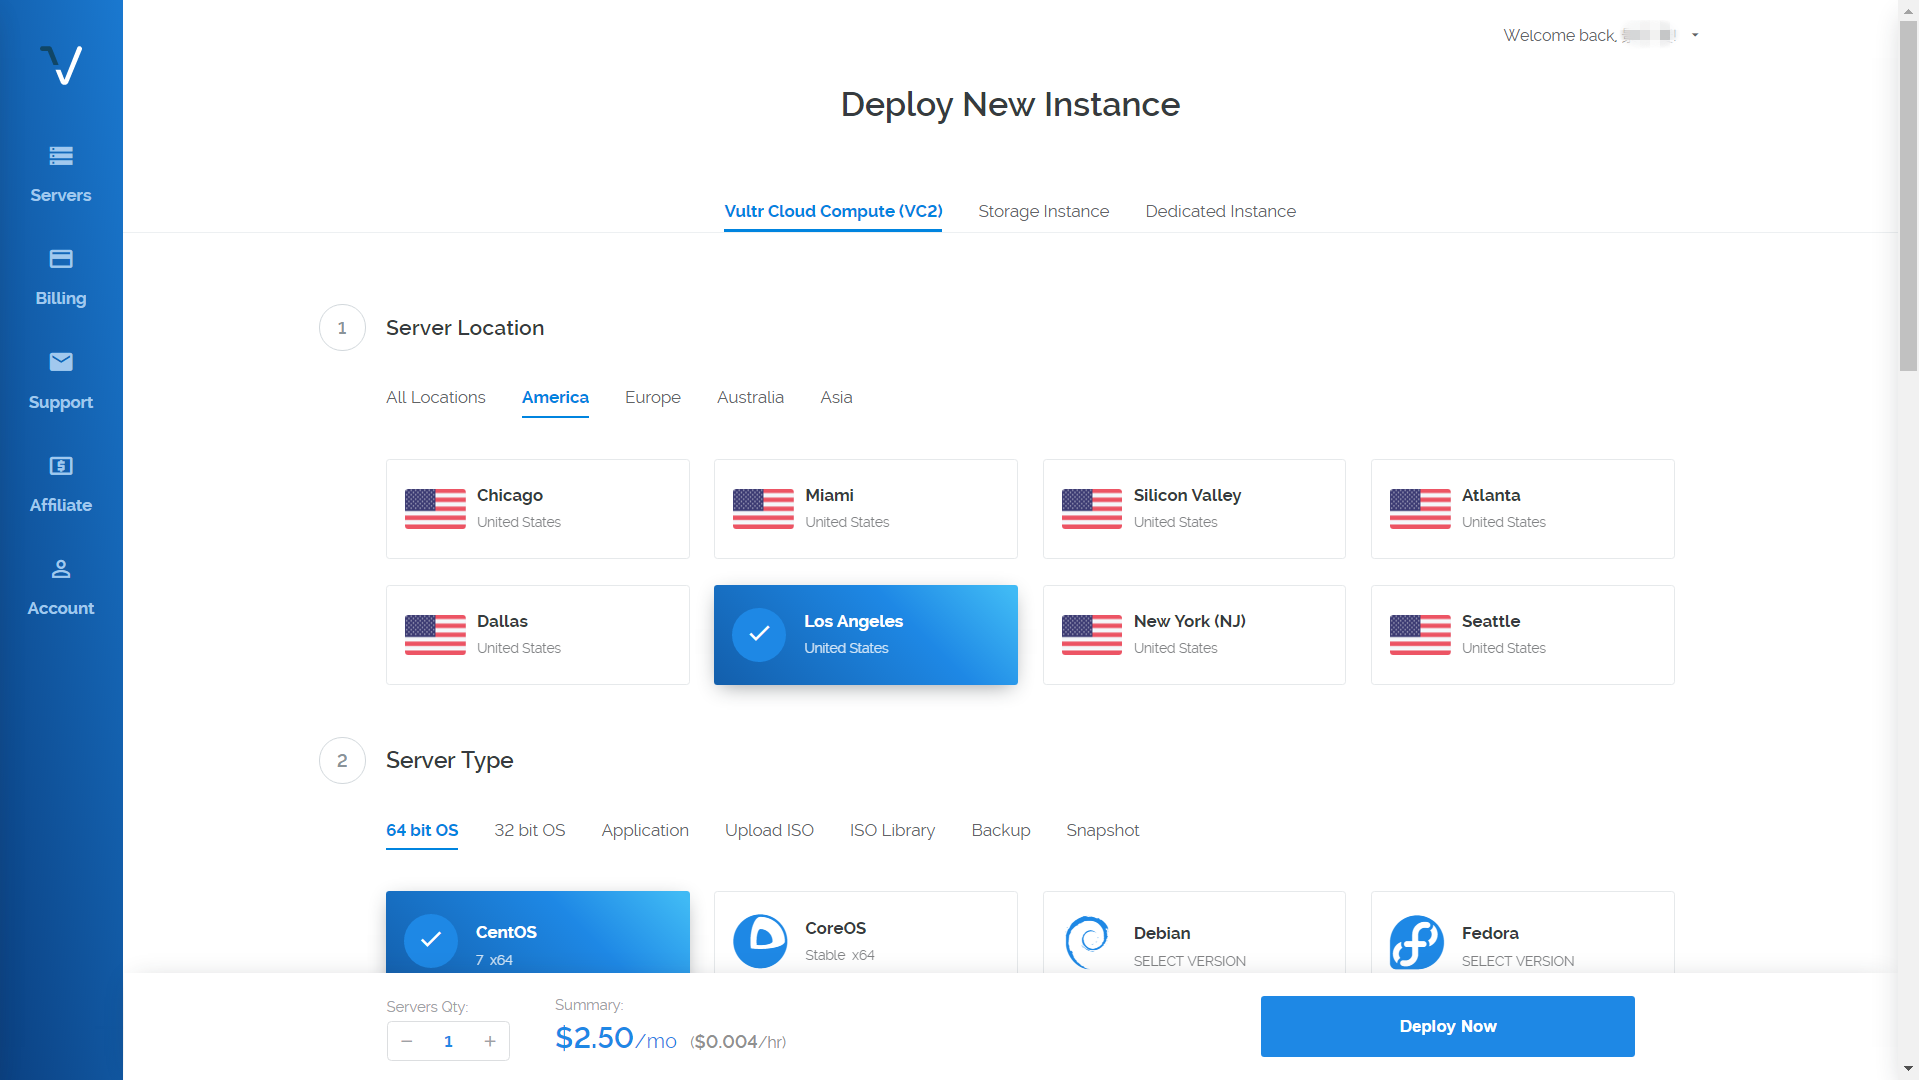
Task: Click the New York (NJ) flag icon
Action: pos(1092,635)
